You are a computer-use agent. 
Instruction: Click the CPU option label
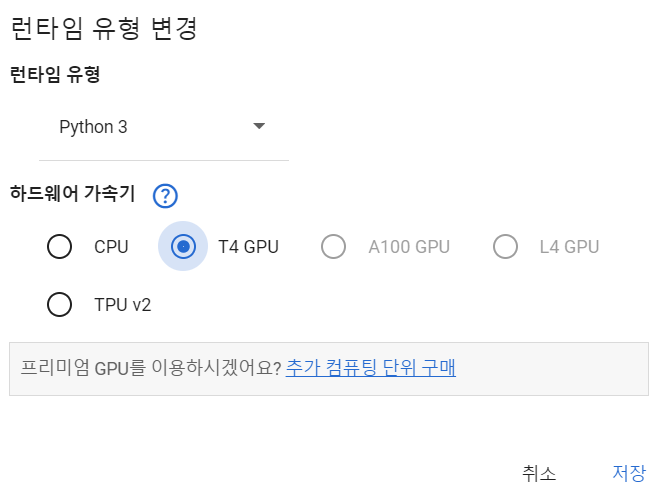(x=111, y=247)
